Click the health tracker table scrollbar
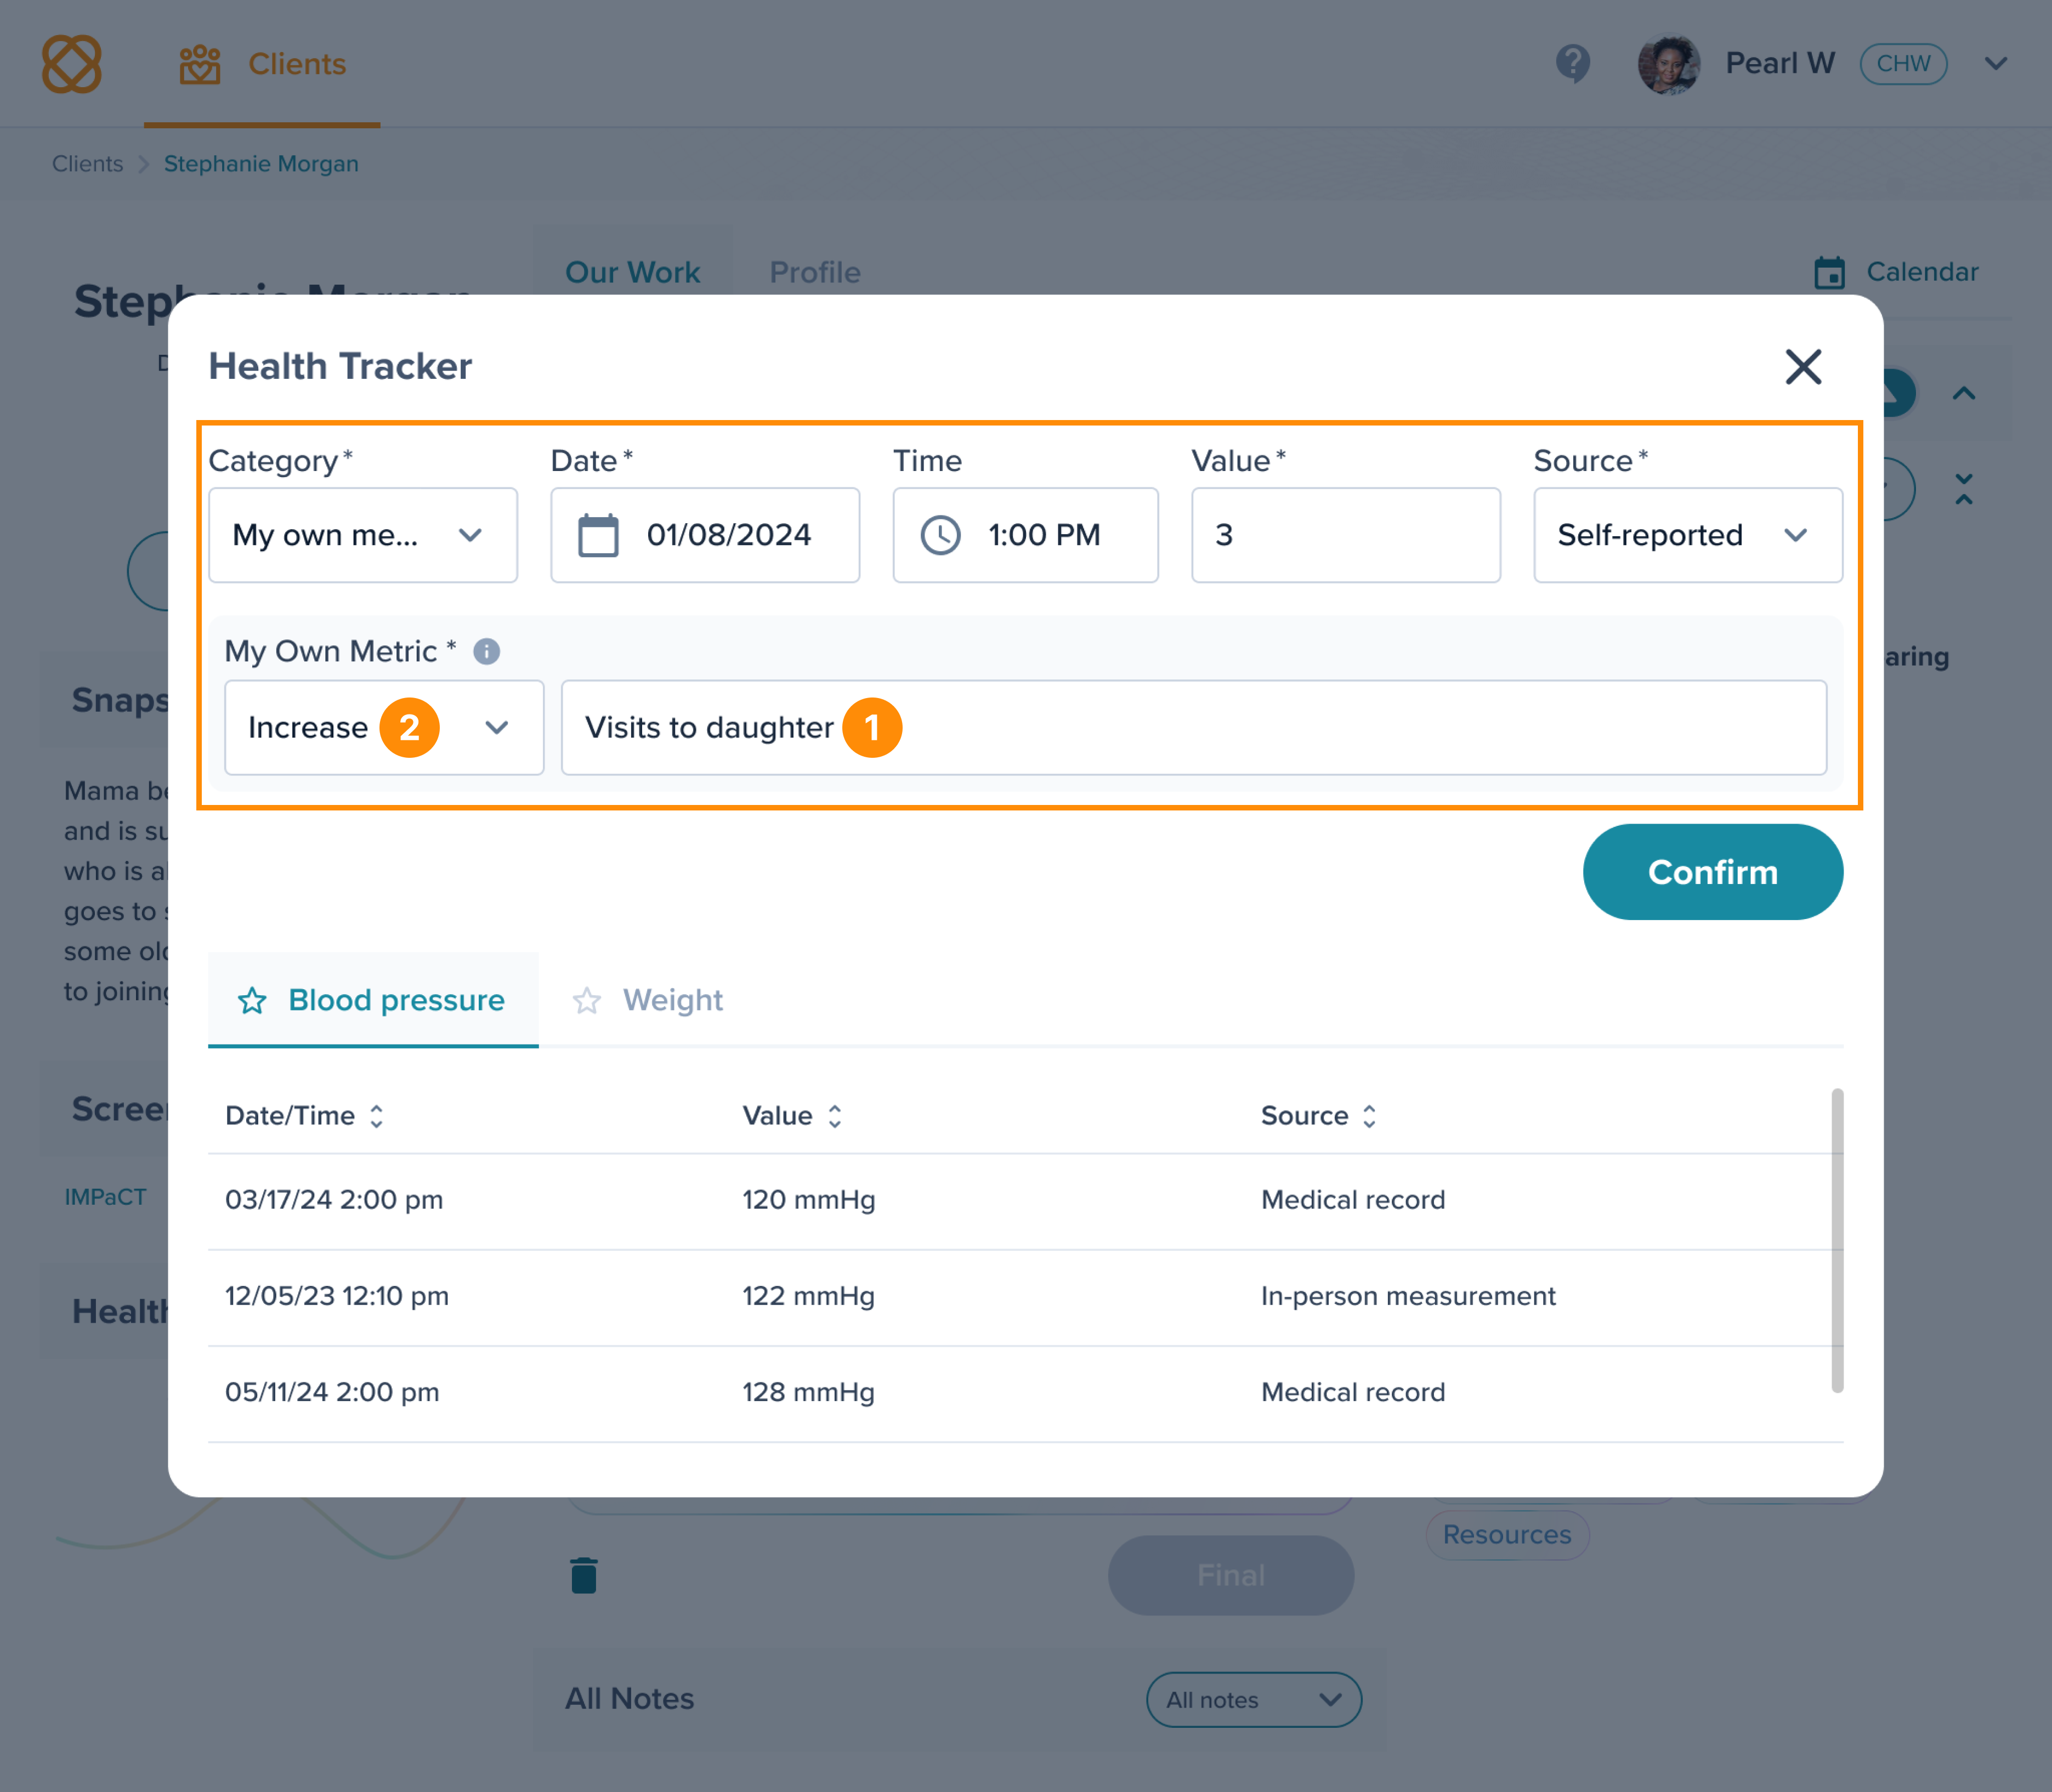 pos(1837,1240)
